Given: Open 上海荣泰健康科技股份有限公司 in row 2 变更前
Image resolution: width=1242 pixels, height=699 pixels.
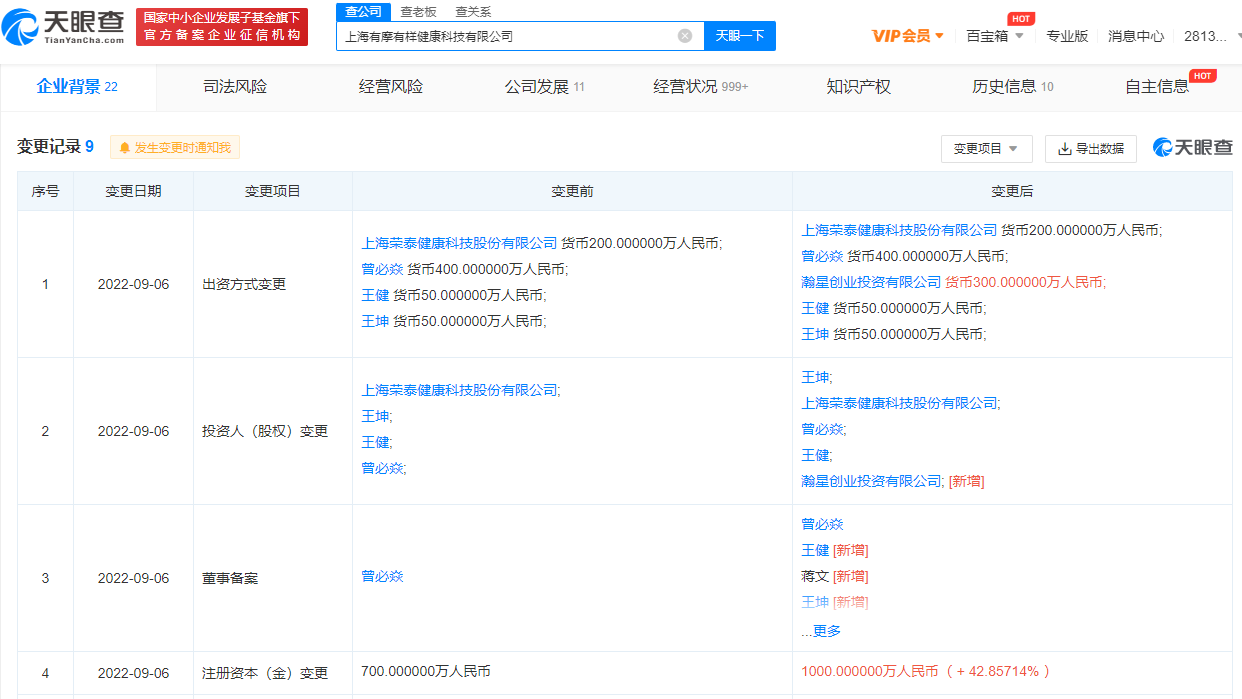Looking at the screenshot, I should coord(459,390).
